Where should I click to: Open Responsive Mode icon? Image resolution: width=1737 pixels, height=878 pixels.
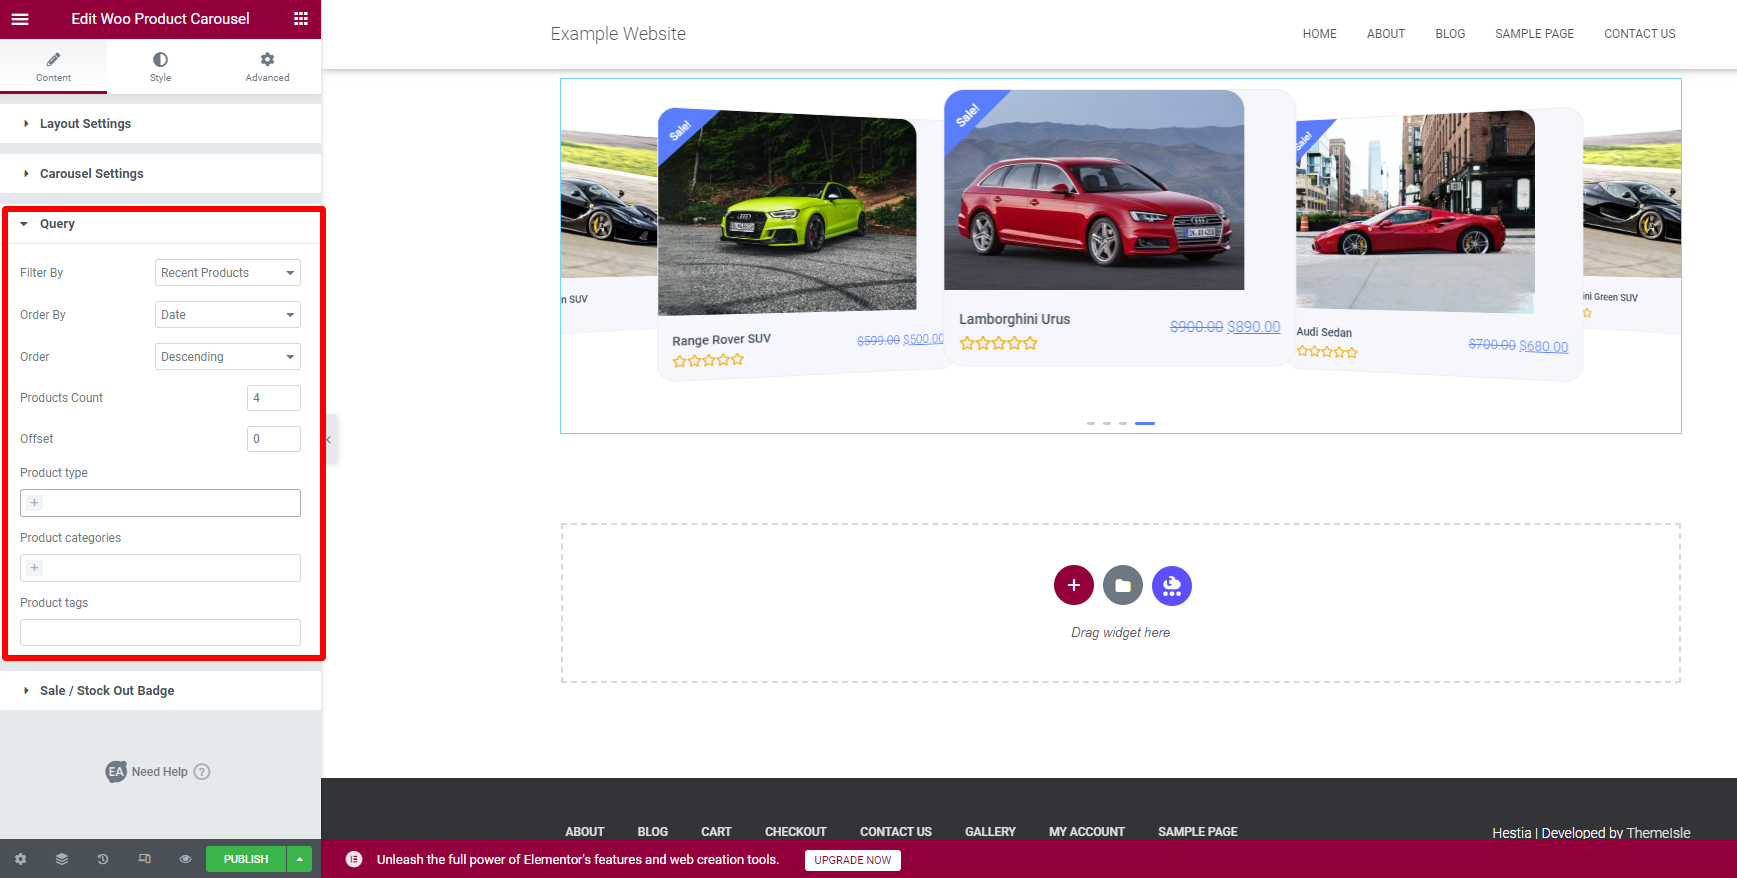pyautogui.click(x=144, y=859)
